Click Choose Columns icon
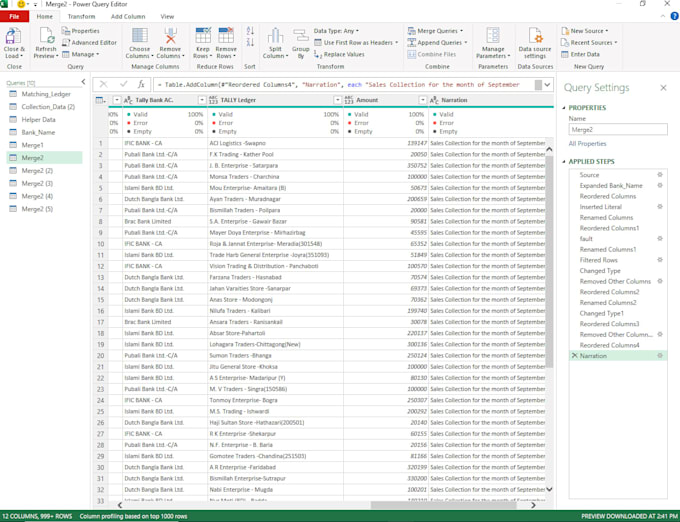The width and height of the screenshot is (680, 522). (140, 36)
